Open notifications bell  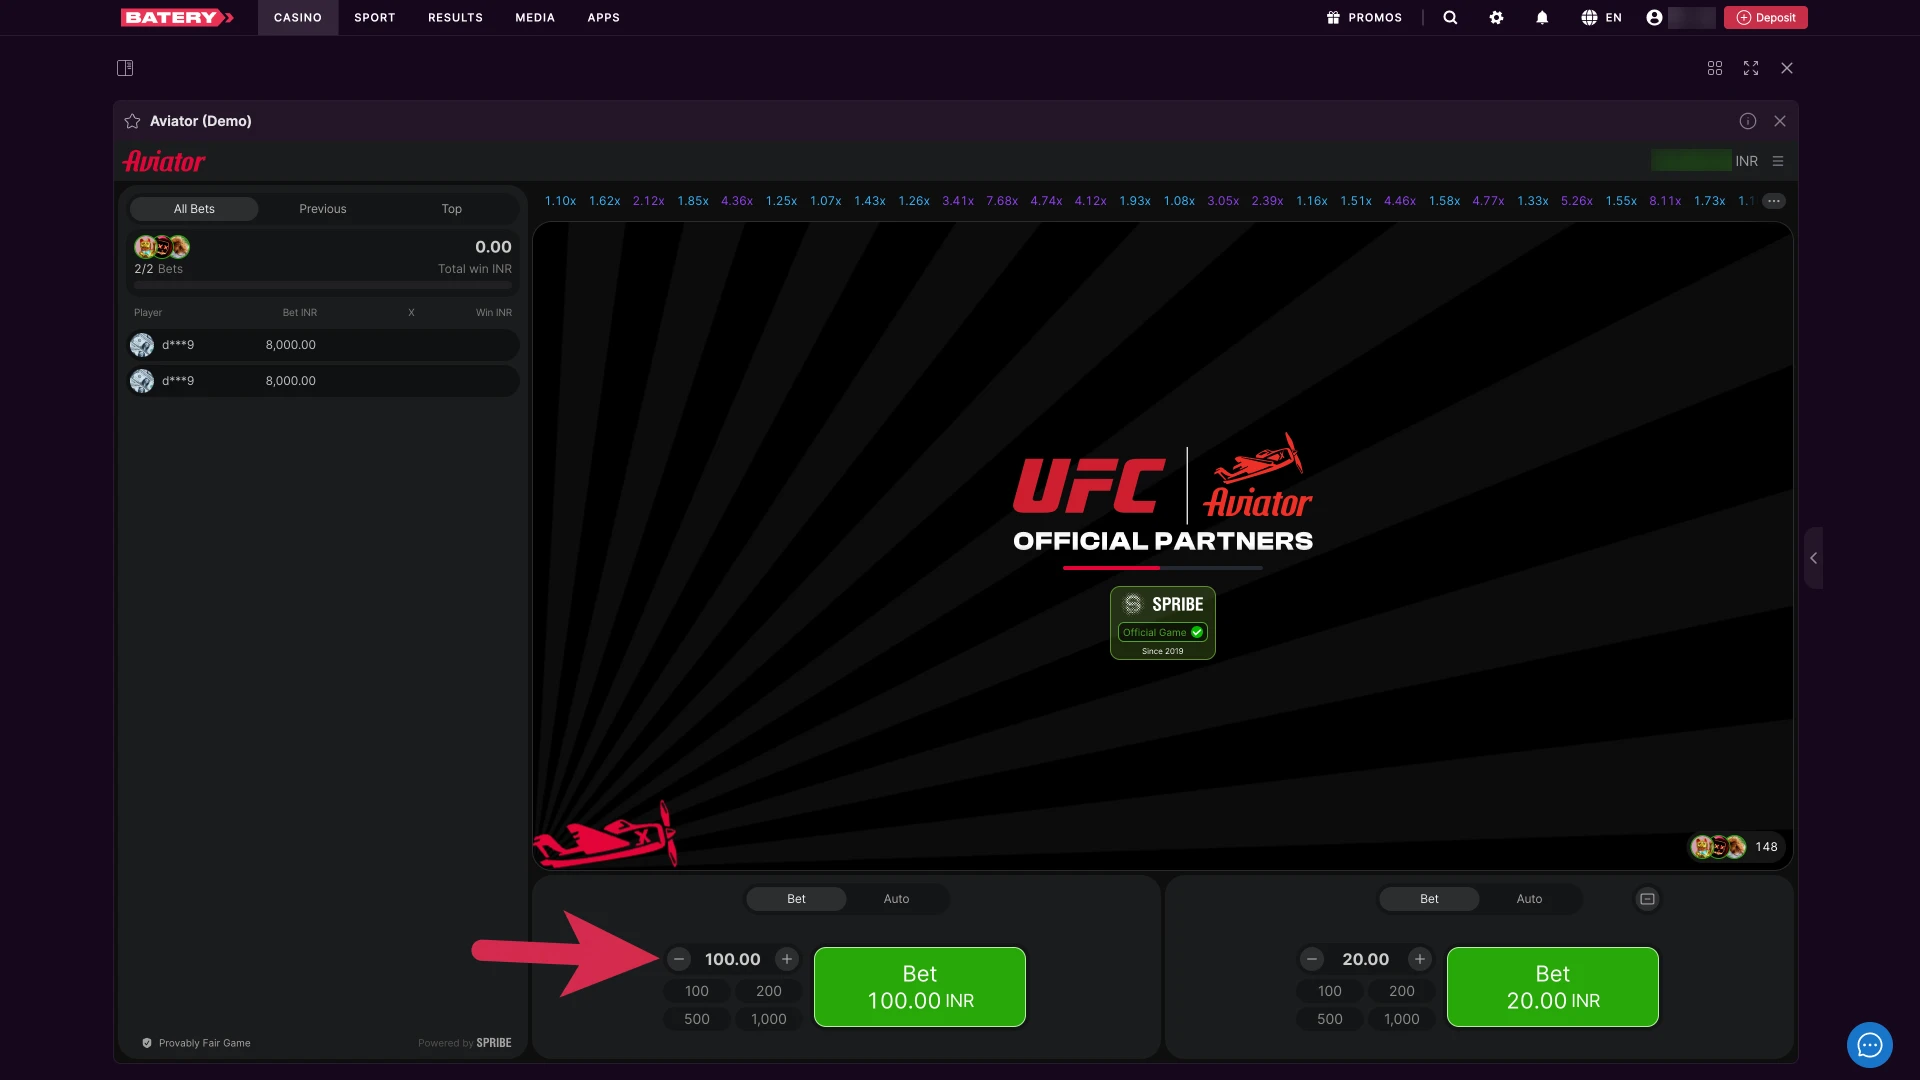coord(1542,17)
